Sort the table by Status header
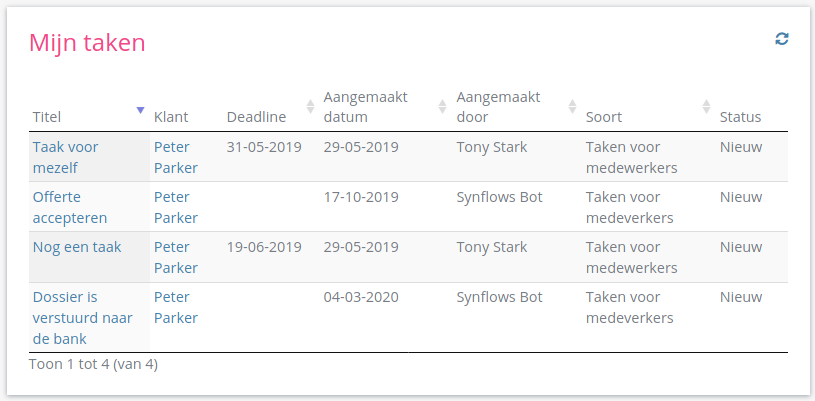Screen dimensions: 815x401 pyautogui.click(x=740, y=117)
